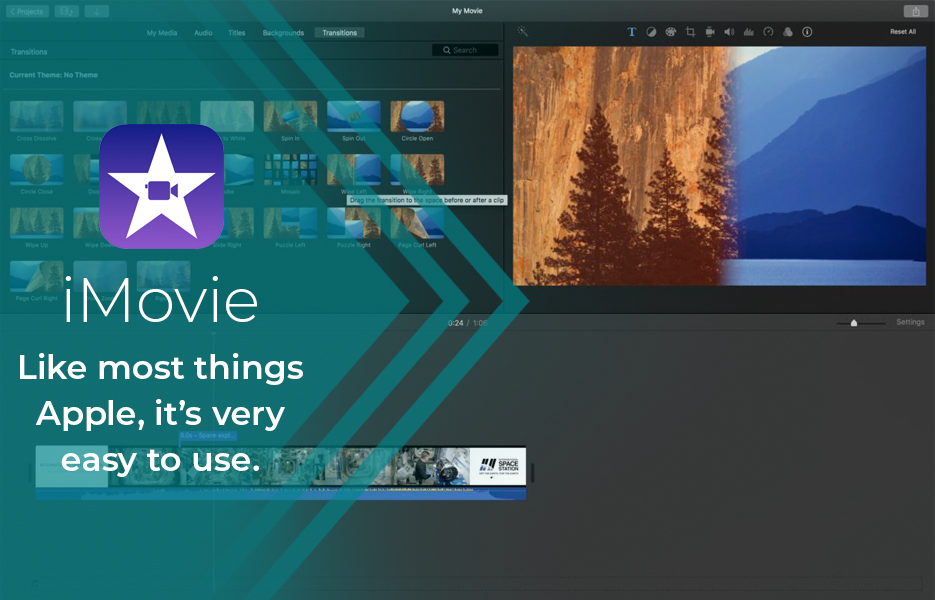Select the Page Curl Right transition
The image size is (935, 600).
point(37,276)
